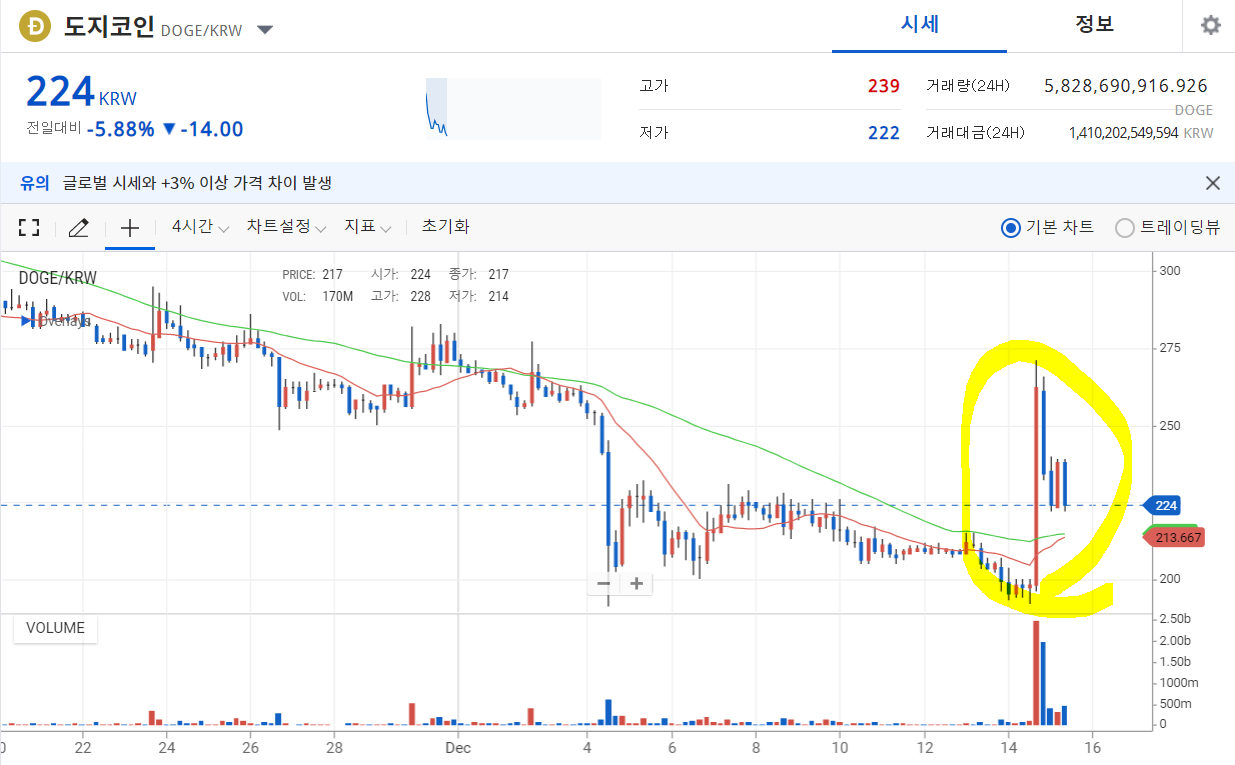Click the VOLUME panel label

(55, 628)
